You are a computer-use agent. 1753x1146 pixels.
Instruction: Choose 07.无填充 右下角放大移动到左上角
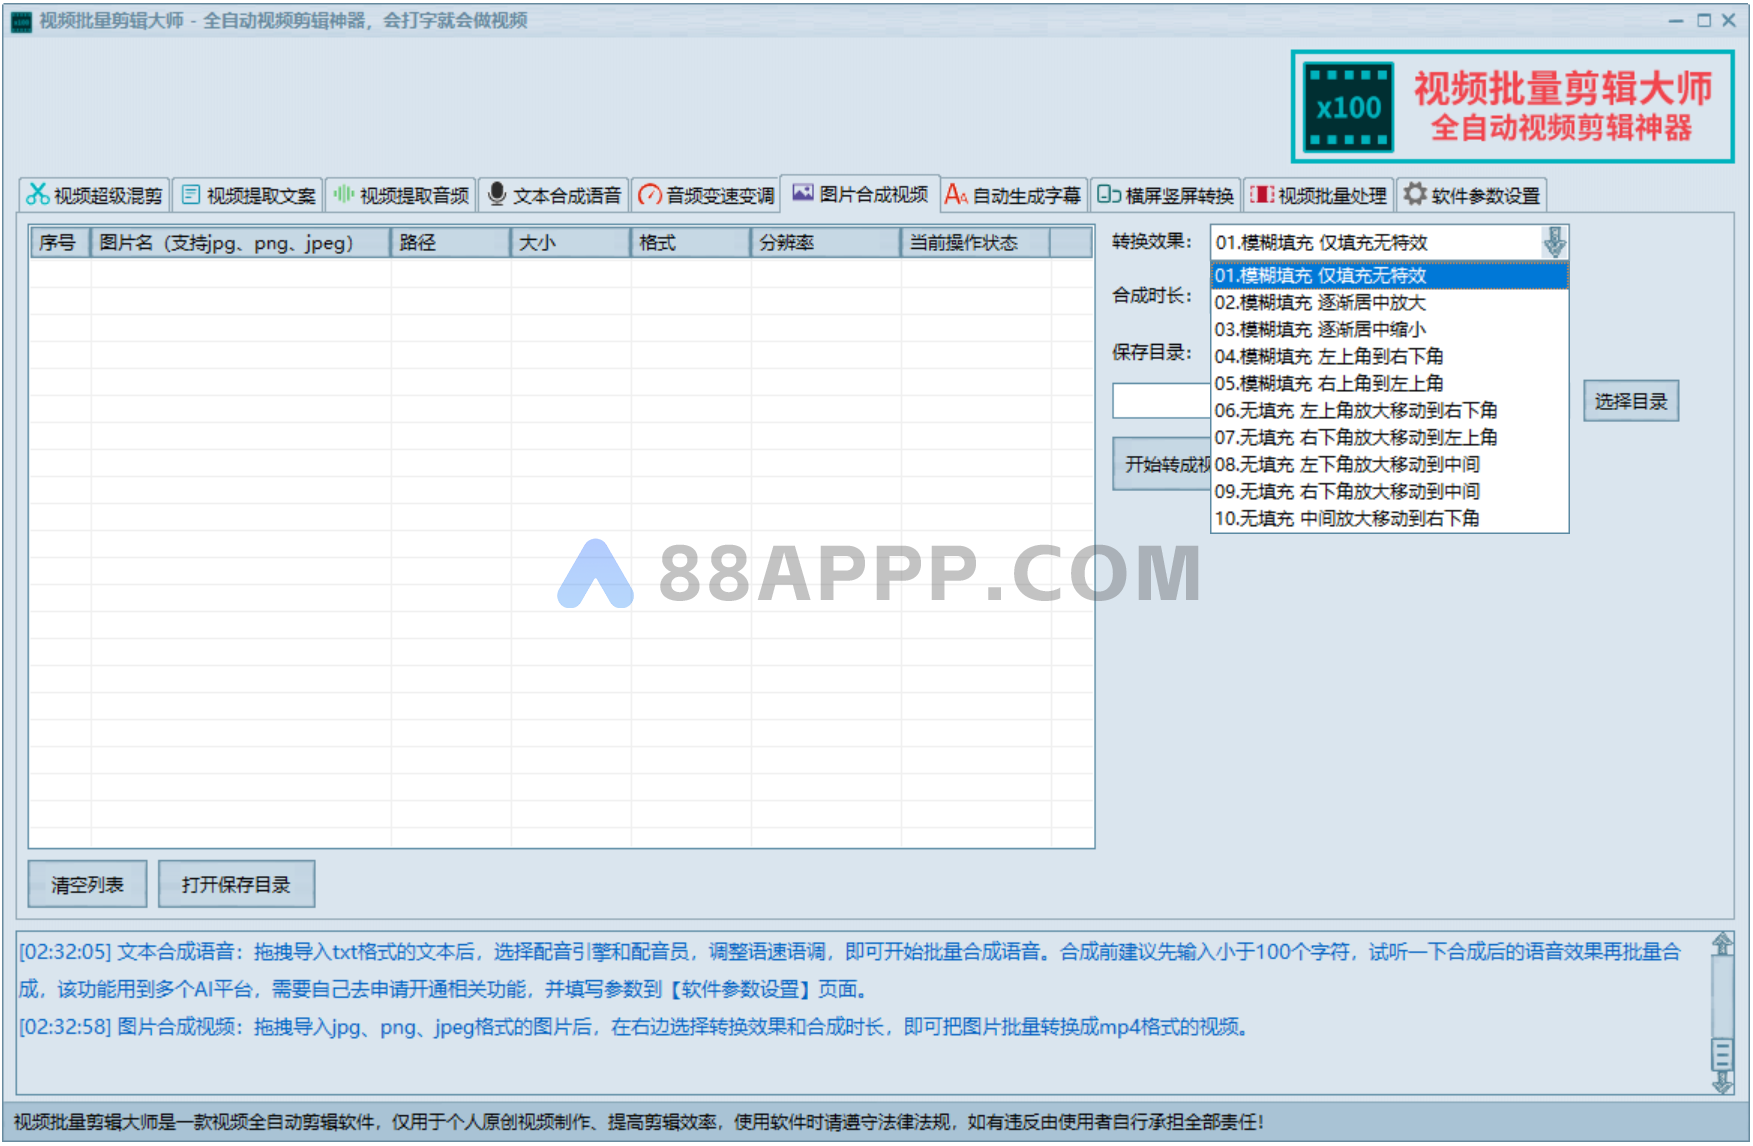coord(1389,437)
